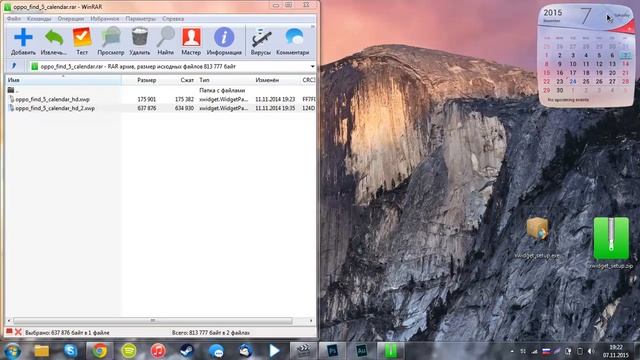Image resolution: width=640 pixels, height=360 pixels.
Task: Click the status bar drive icon
Action: pyautogui.click(x=9, y=332)
